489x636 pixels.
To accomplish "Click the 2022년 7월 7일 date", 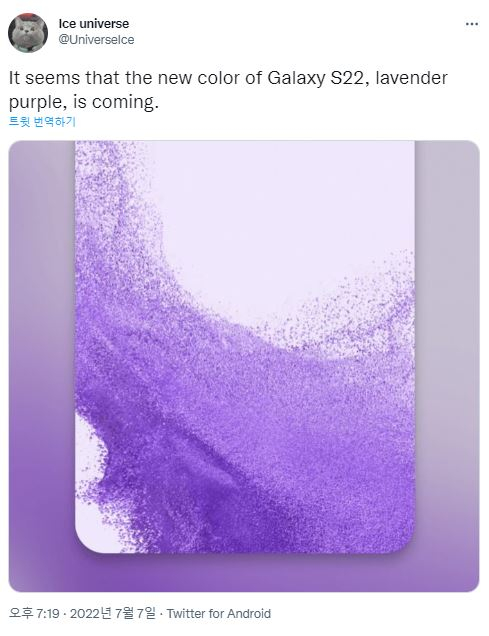I will pos(112,613).
